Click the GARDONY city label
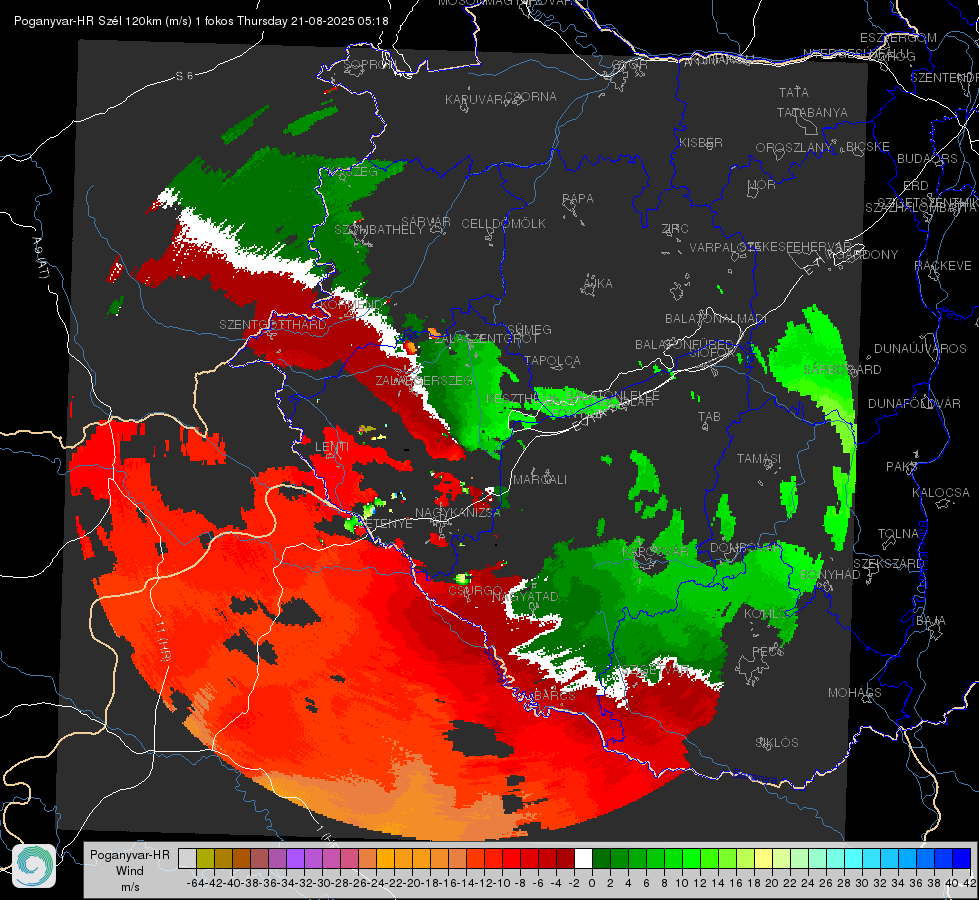Screen dimensions: 979x900 pos(867,255)
